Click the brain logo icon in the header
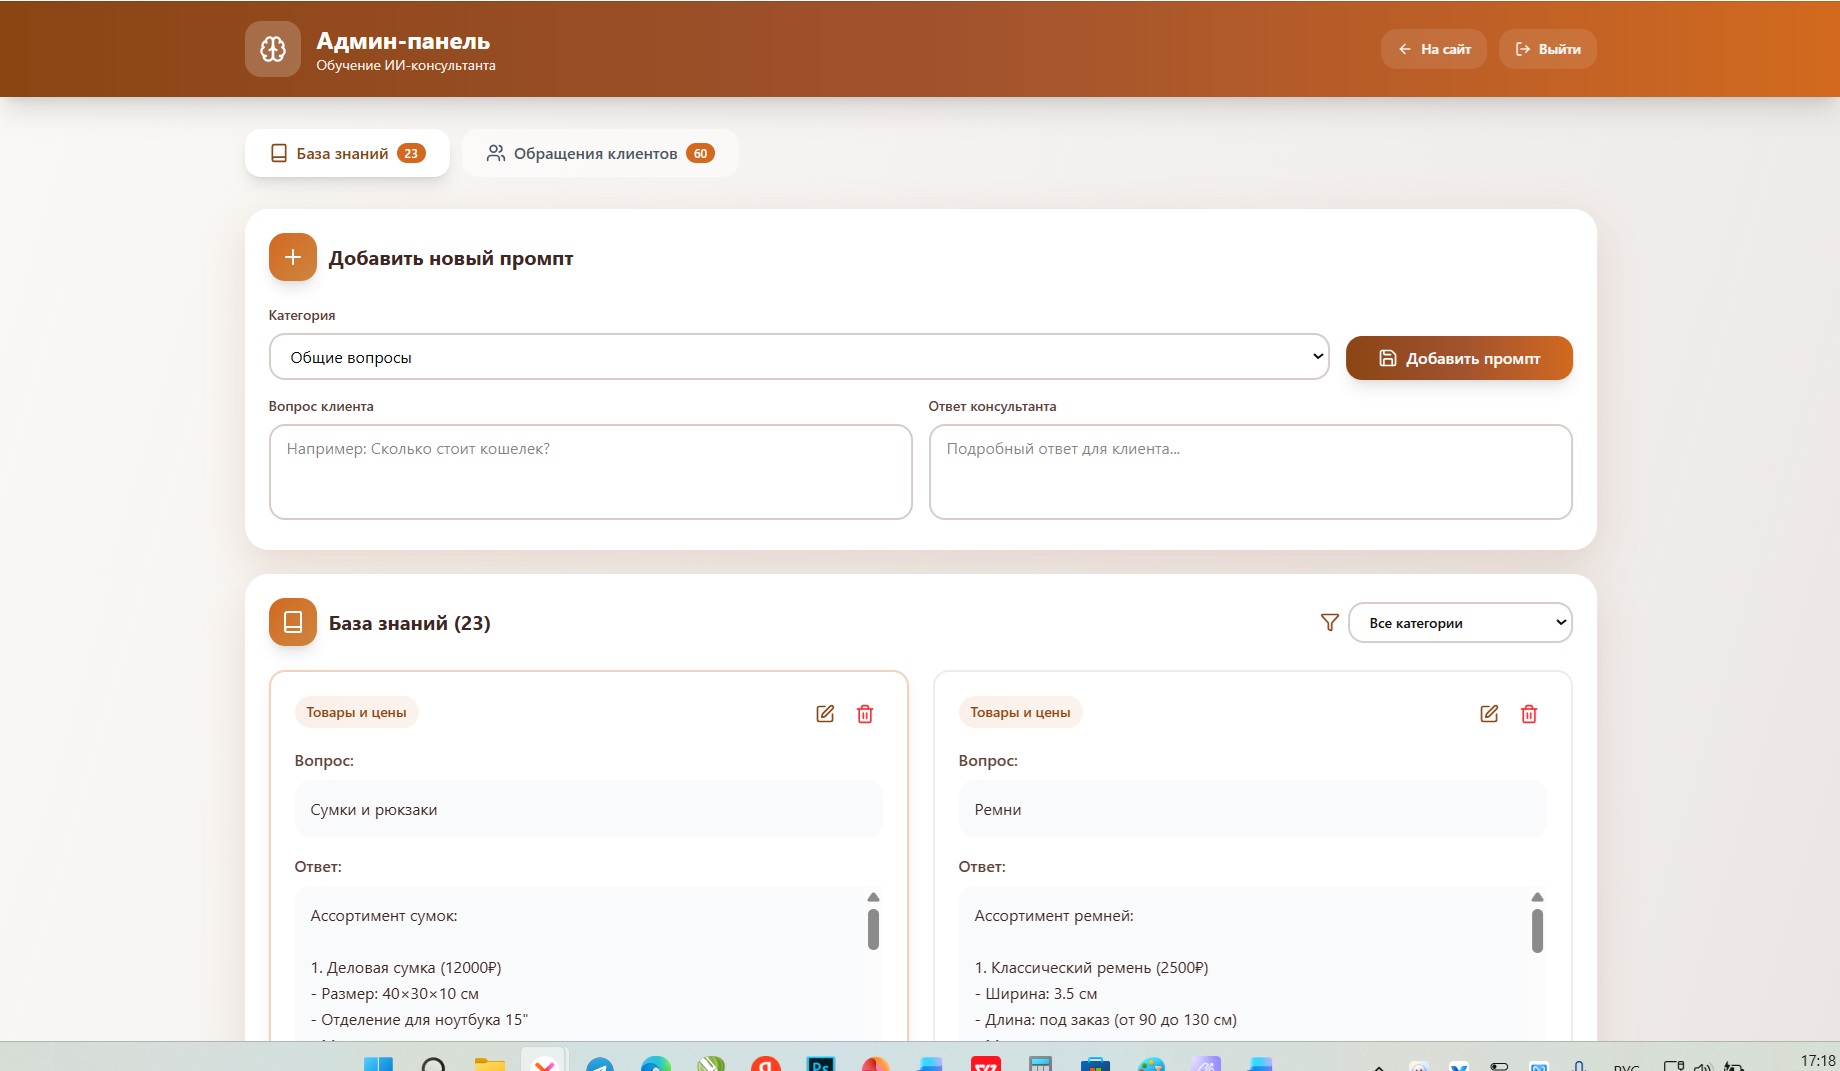The height and width of the screenshot is (1071, 1840). click(x=273, y=49)
